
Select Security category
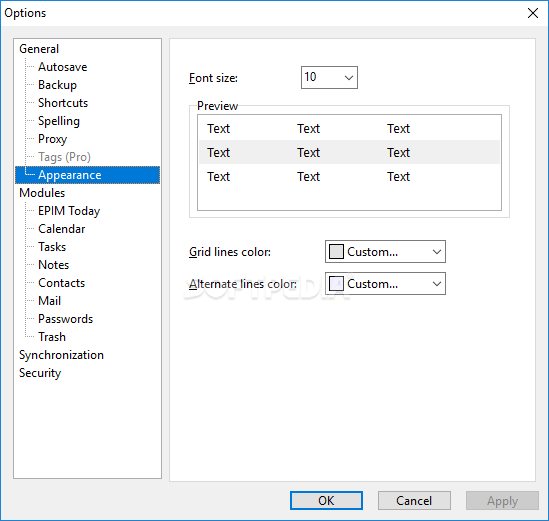[x=40, y=373]
